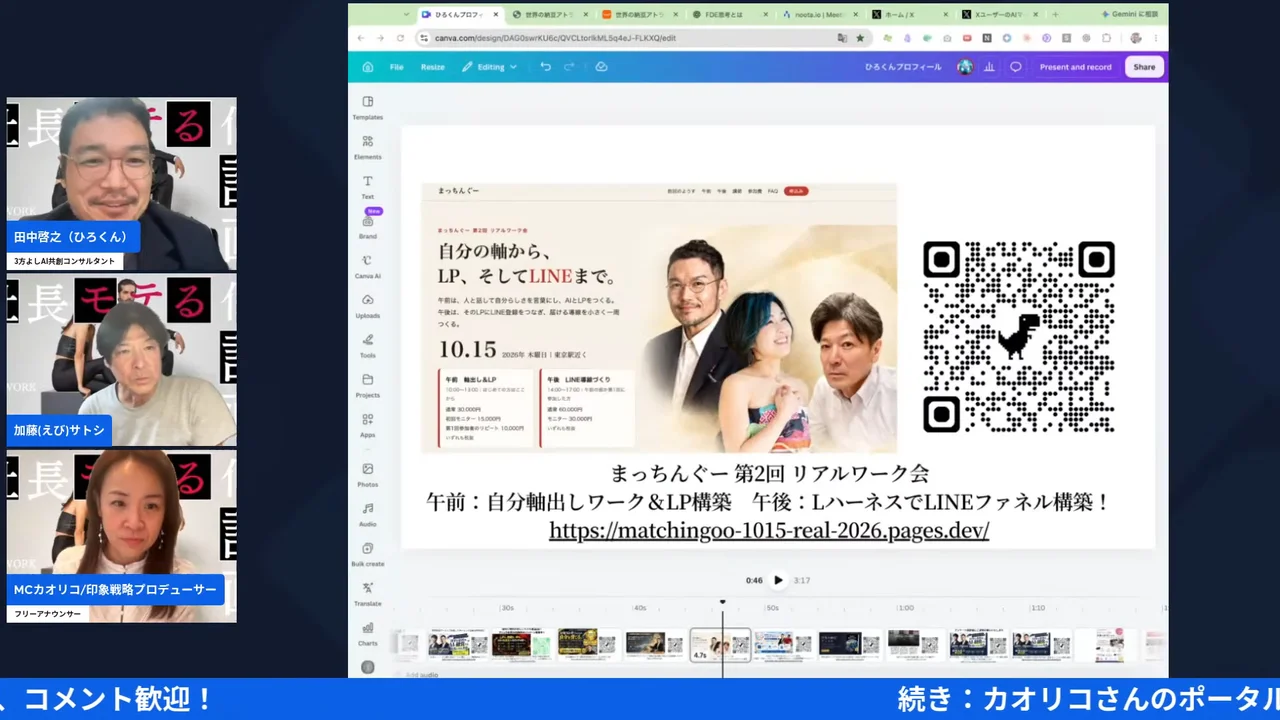
Task: Click the translate page icon in address bar
Action: point(842,38)
